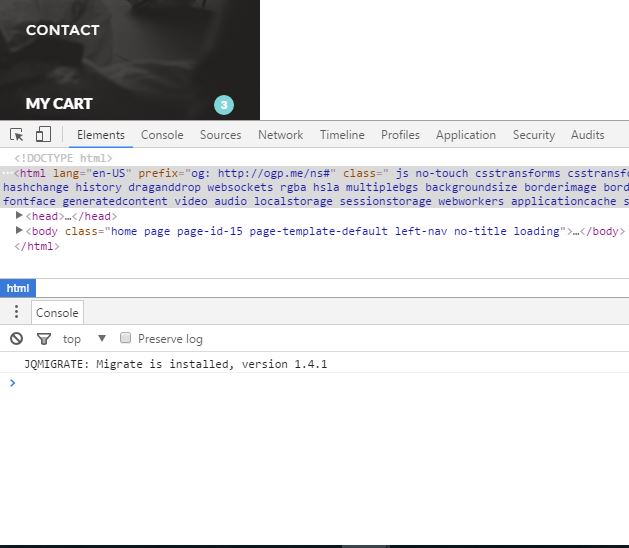Expand the head element node

[x=19, y=216]
